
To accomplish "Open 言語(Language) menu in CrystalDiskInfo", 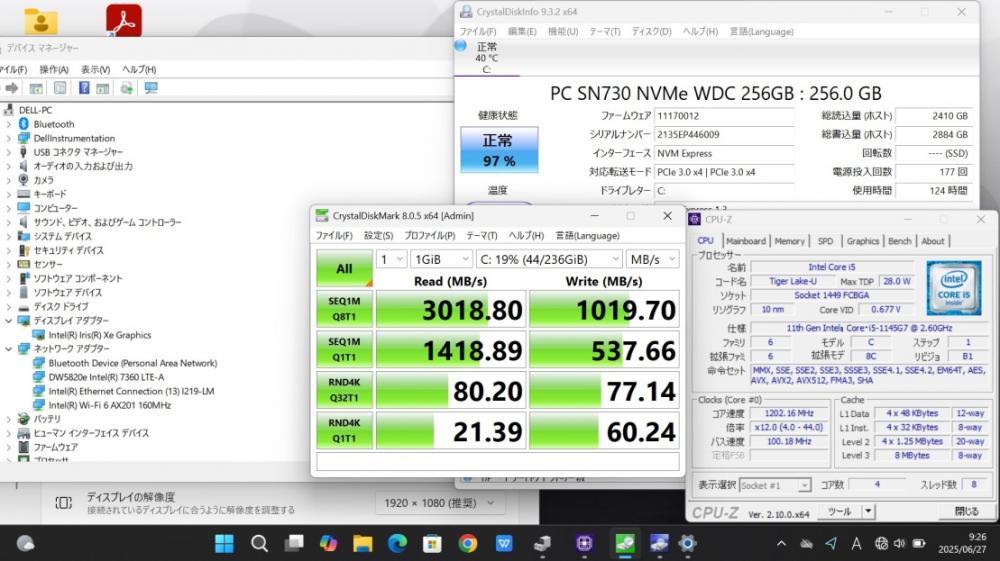I will click(761, 31).
